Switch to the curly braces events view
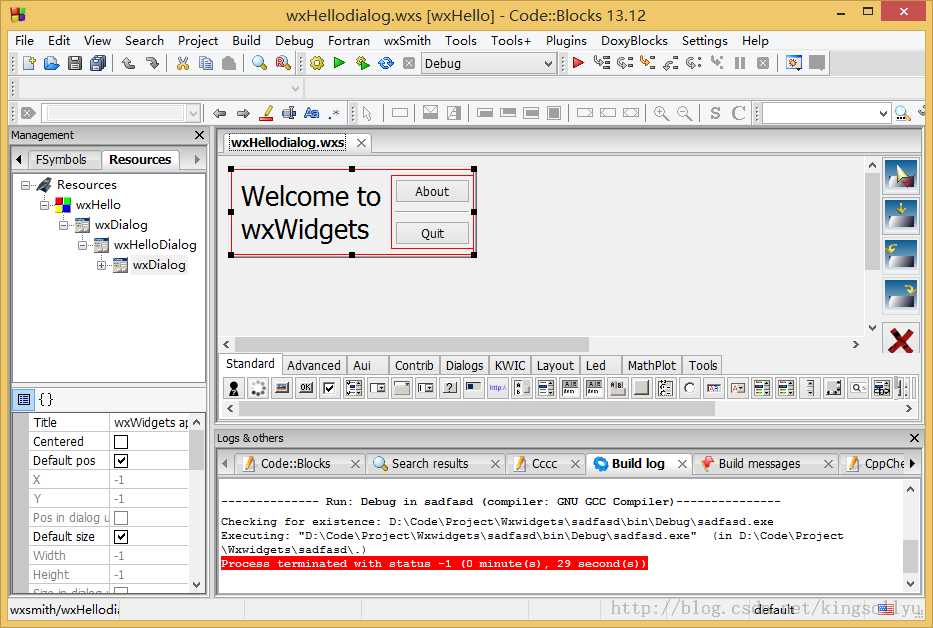 (x=46, y=399)
